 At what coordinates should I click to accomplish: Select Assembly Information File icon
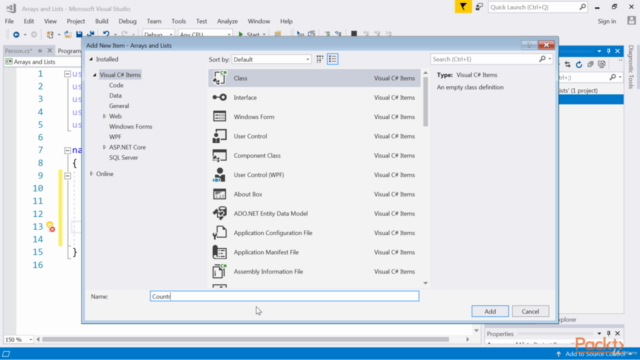(x=220, y=271)
